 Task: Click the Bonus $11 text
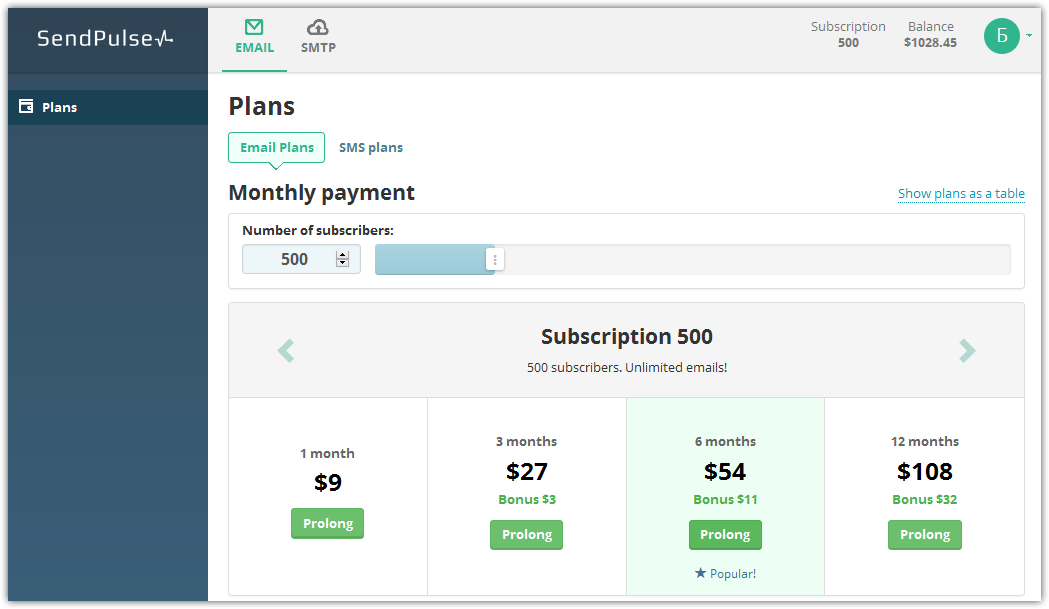[725, 499]
